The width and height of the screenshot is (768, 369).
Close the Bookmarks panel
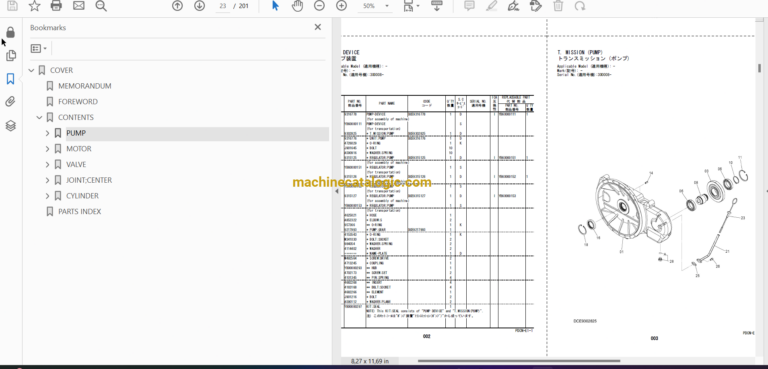point(317,27)
